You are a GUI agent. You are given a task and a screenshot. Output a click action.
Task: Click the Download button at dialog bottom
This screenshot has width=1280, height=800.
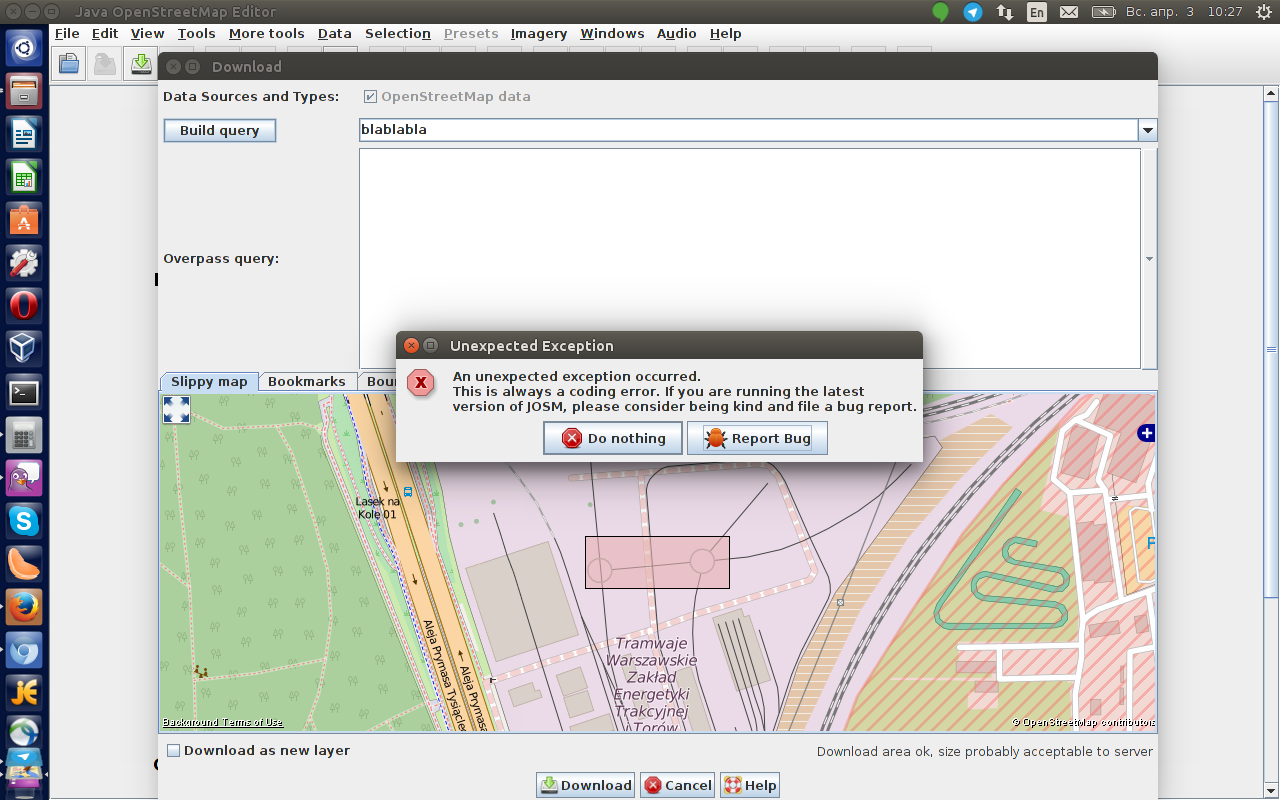click(x=586, y=785)
